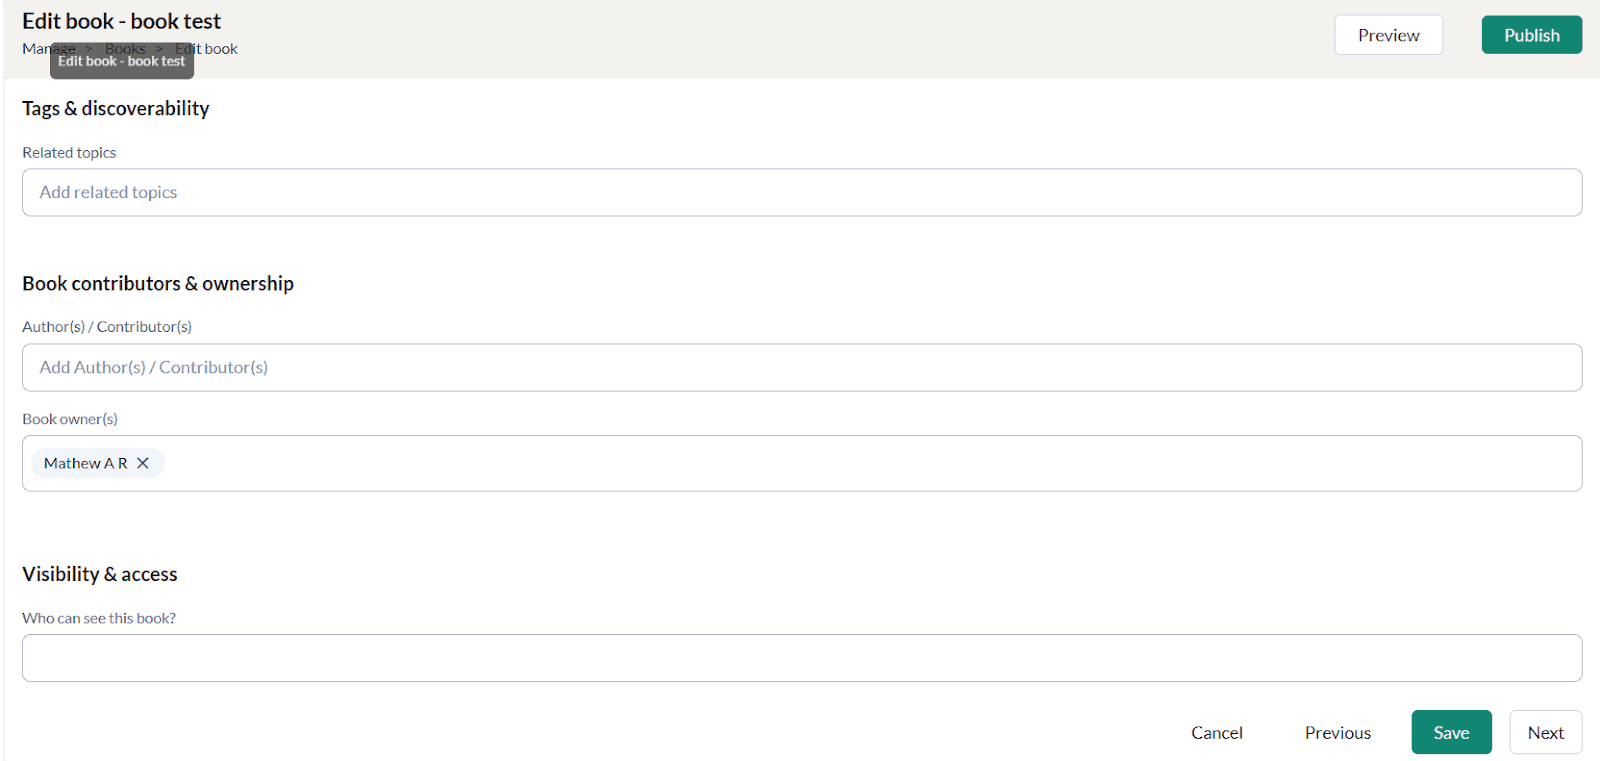Viewport: 1600px width, 761px height.
Task: Click the 'Edit book - book test' tooltip
Action: [x=122, y=61]
